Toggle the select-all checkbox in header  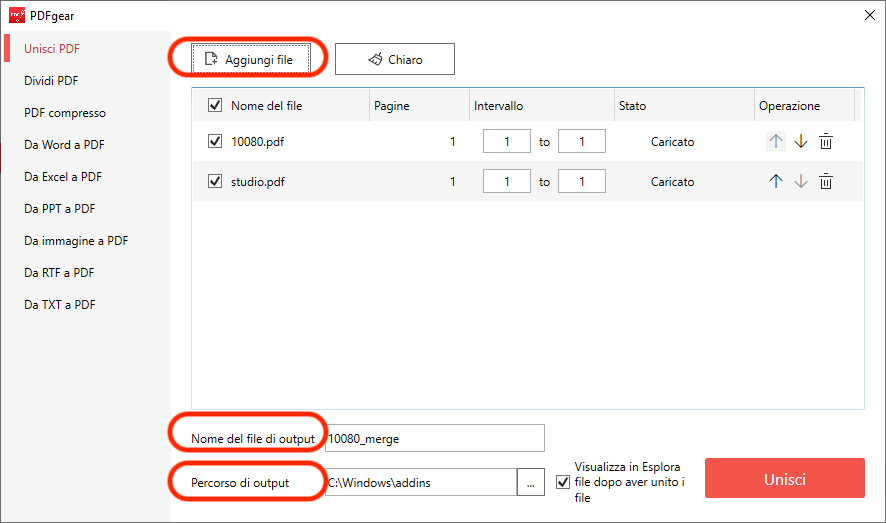pos(214,105)
